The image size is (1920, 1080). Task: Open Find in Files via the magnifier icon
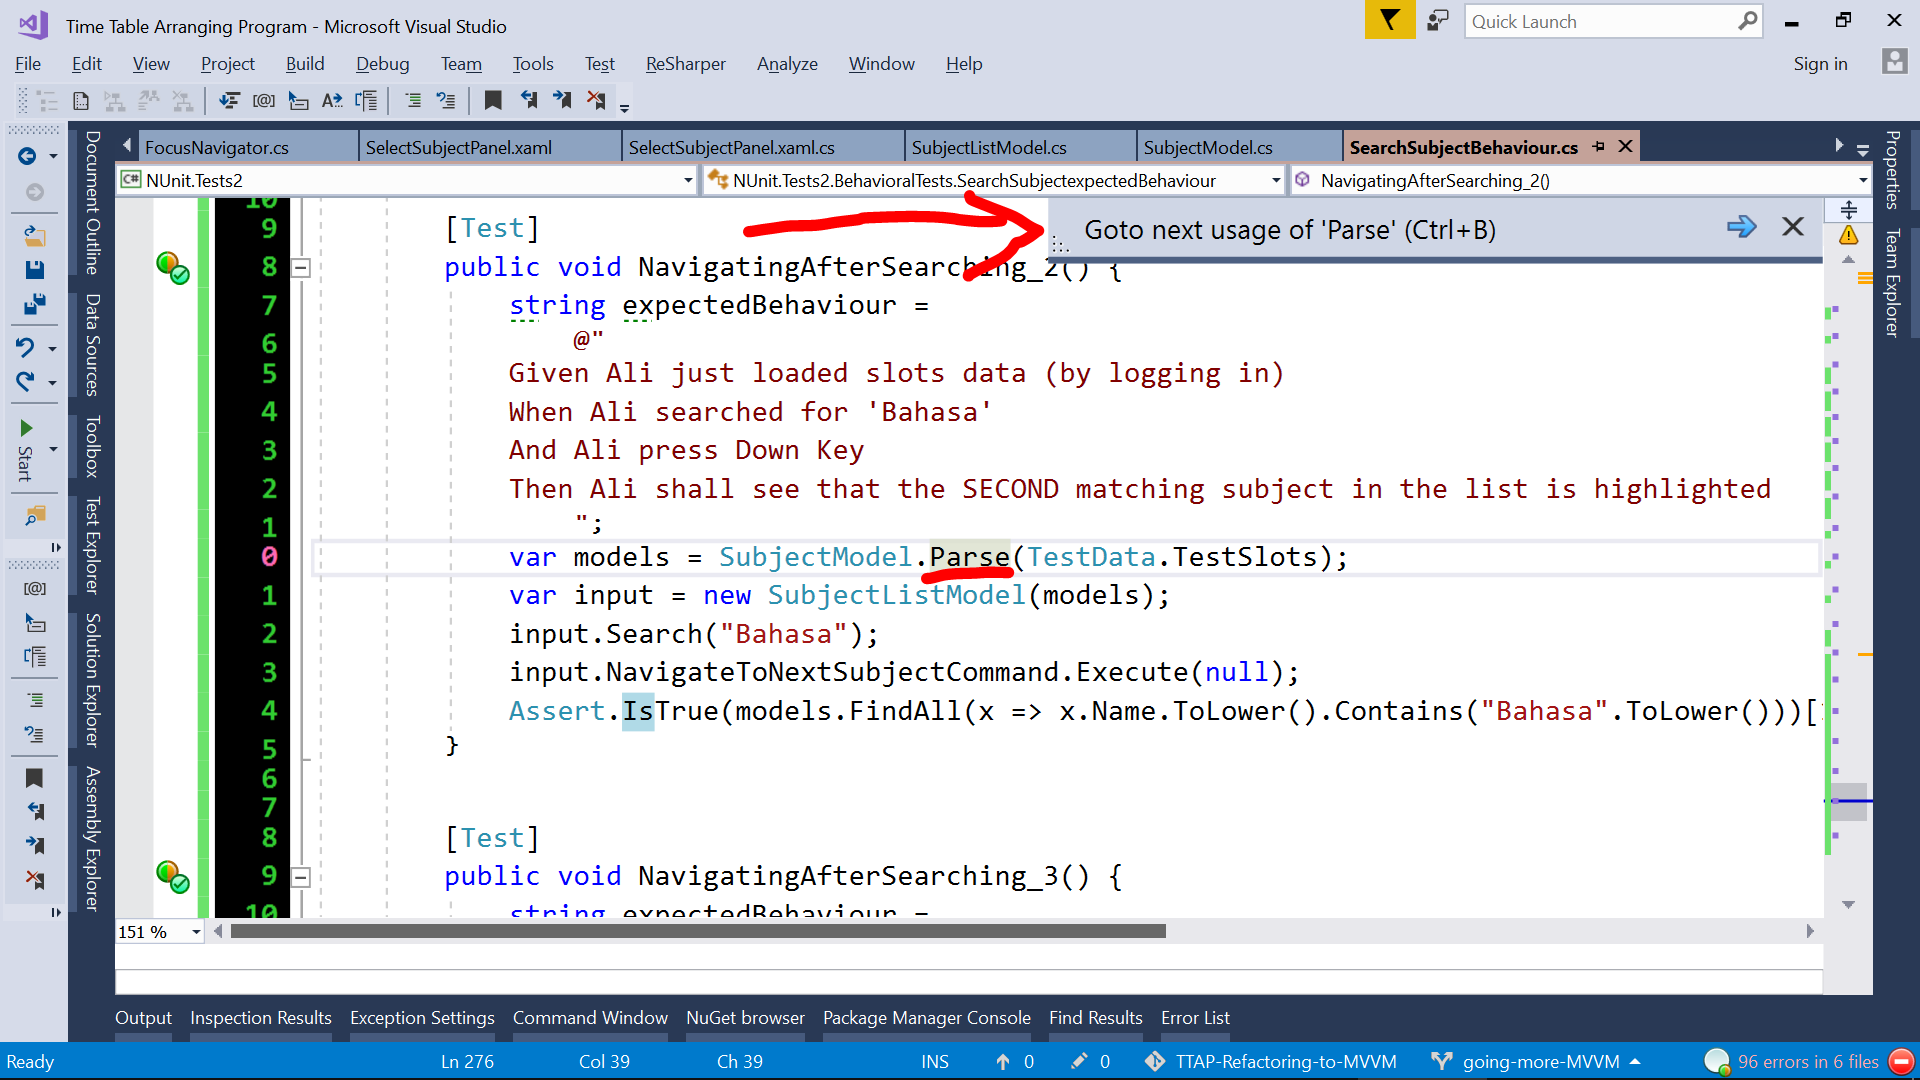pyautogui.click(x=35, y=516)
